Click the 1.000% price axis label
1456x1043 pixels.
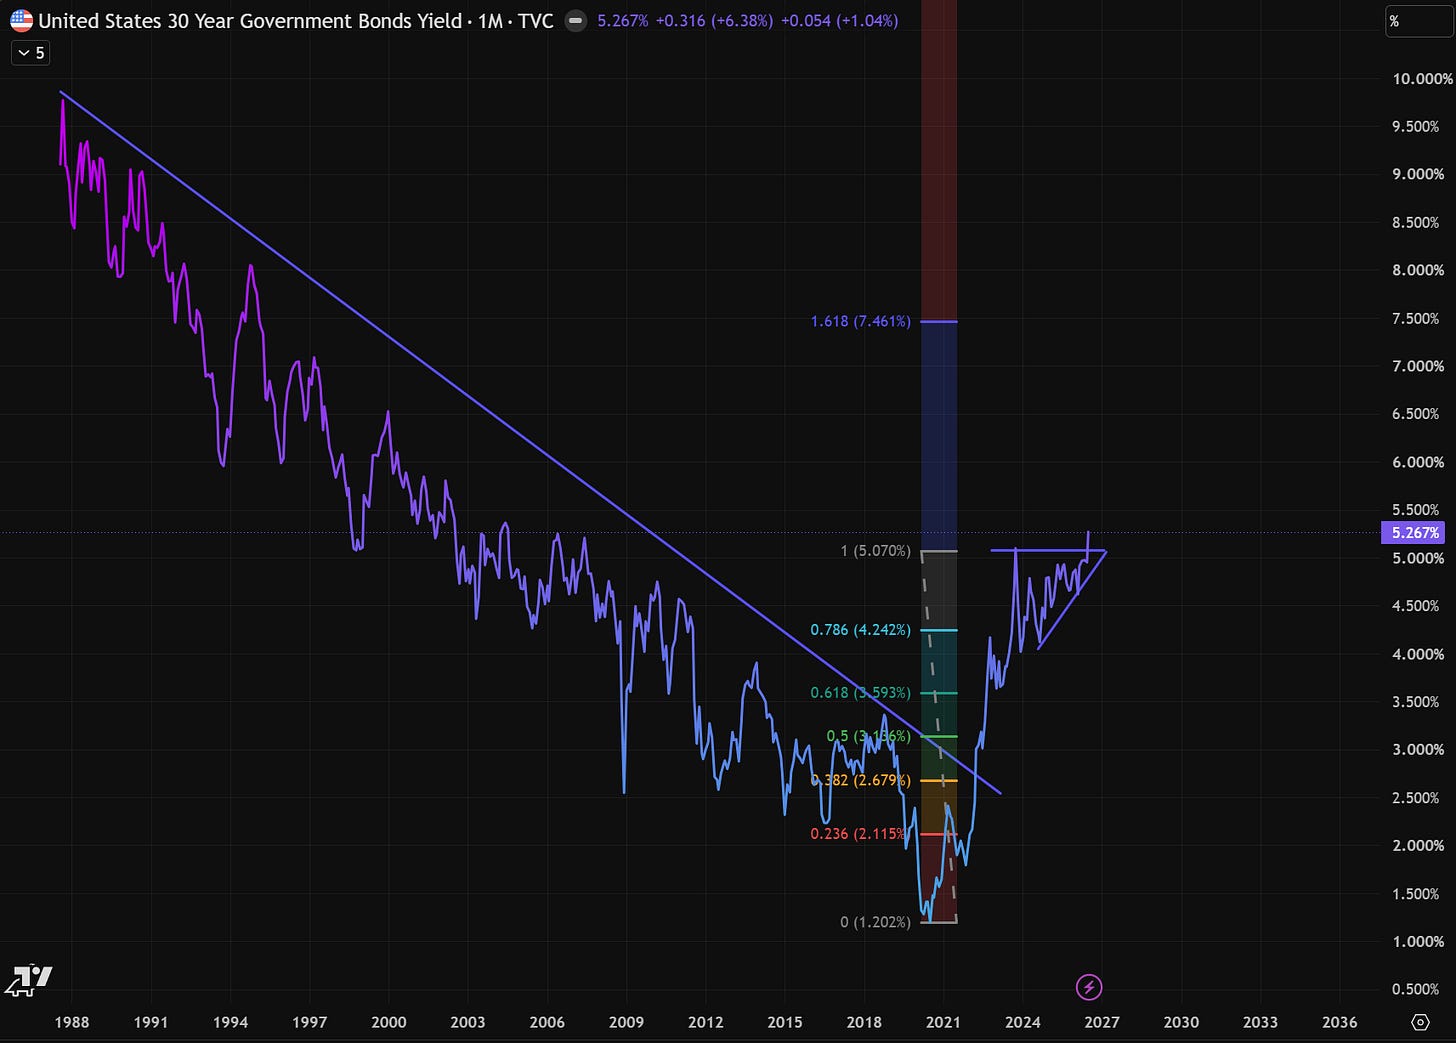point(1418,942)
